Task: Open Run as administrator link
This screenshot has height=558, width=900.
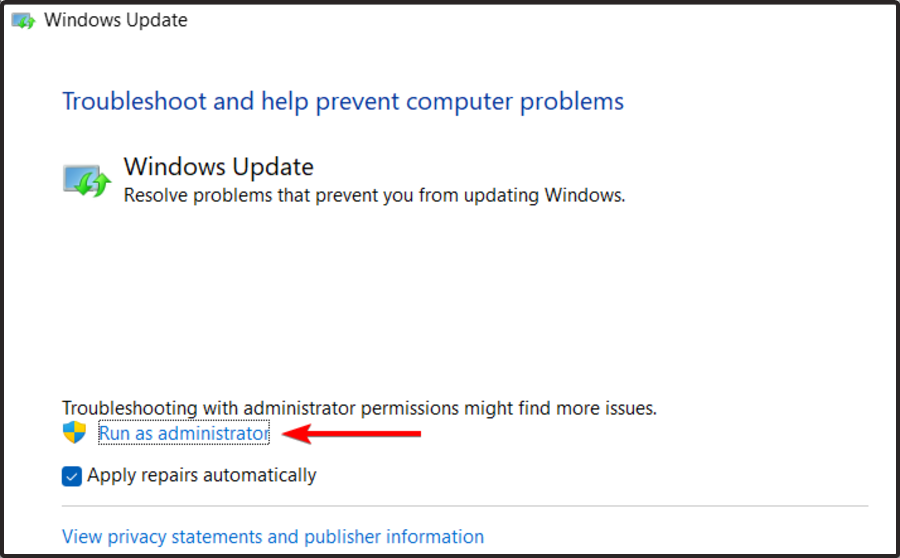Action: click(x=184, y=433)
